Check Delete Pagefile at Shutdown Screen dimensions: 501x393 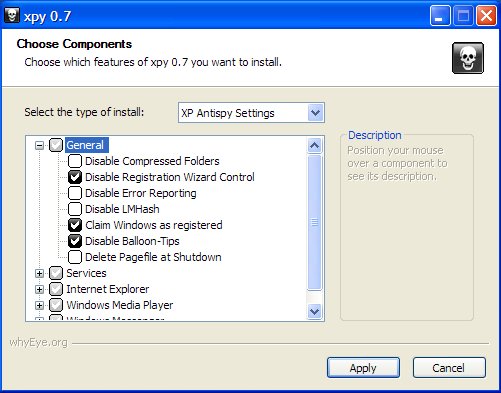pos(75,257)
